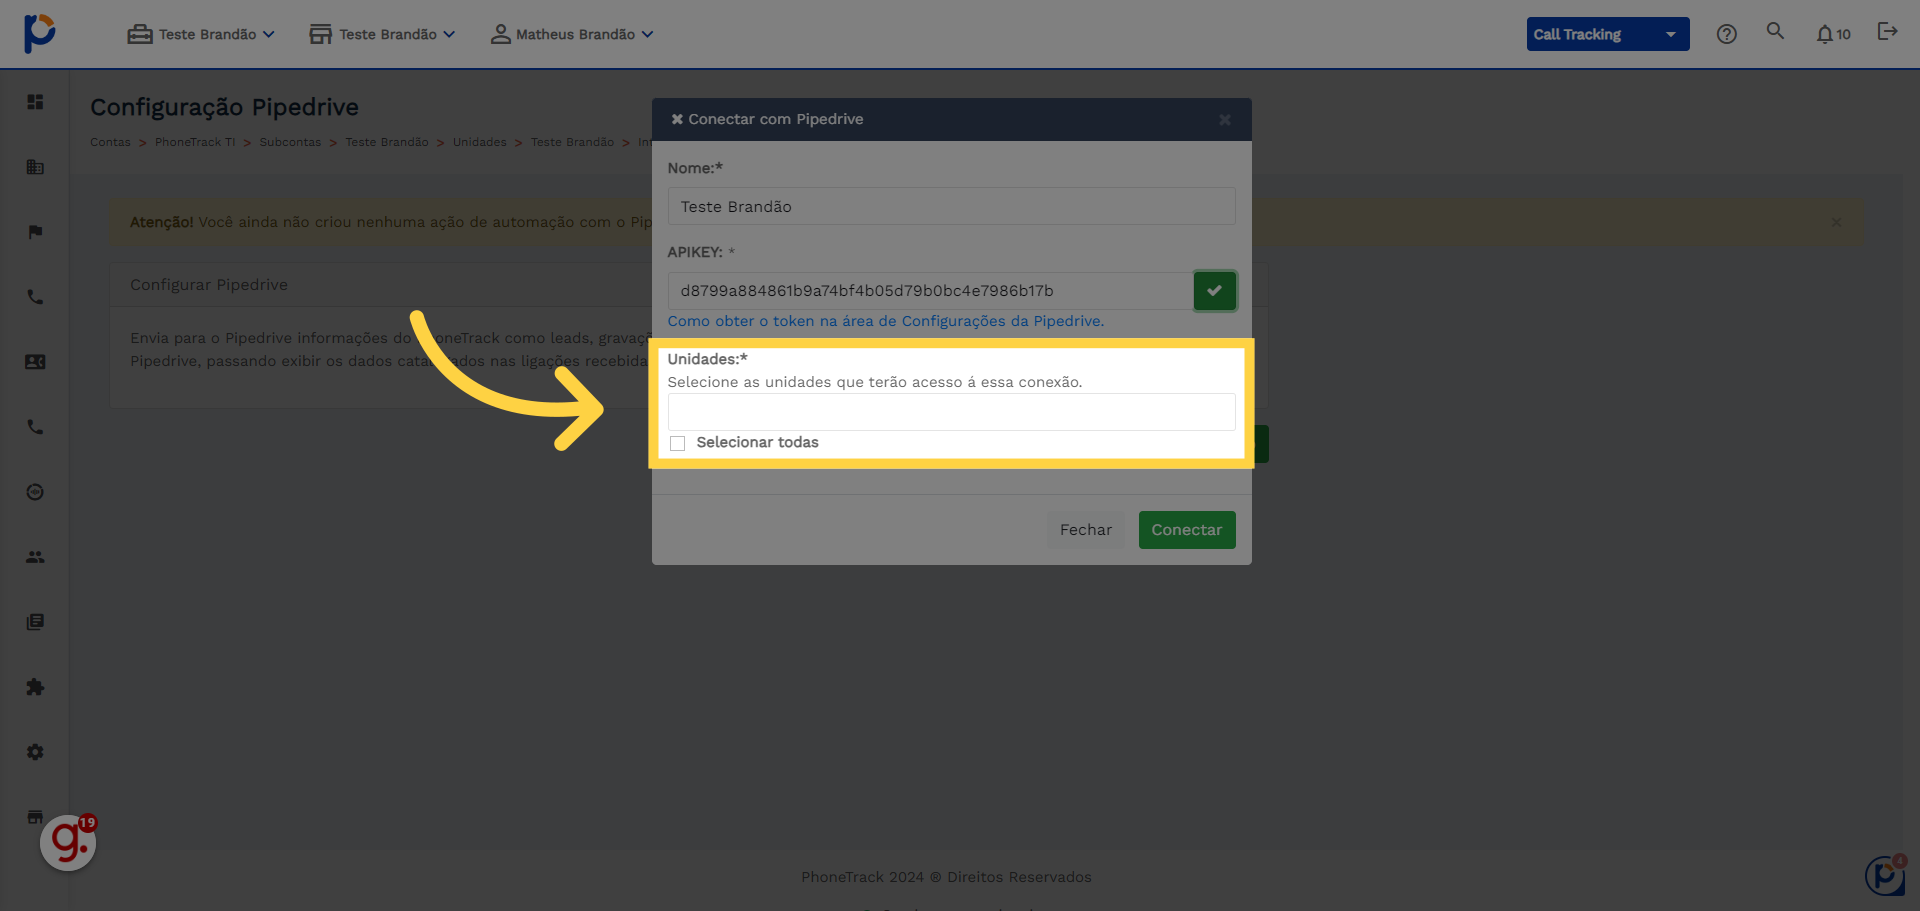1920x911 pixels.
Task: Open the notifications bell showing 10
Action: (1833, 34)
